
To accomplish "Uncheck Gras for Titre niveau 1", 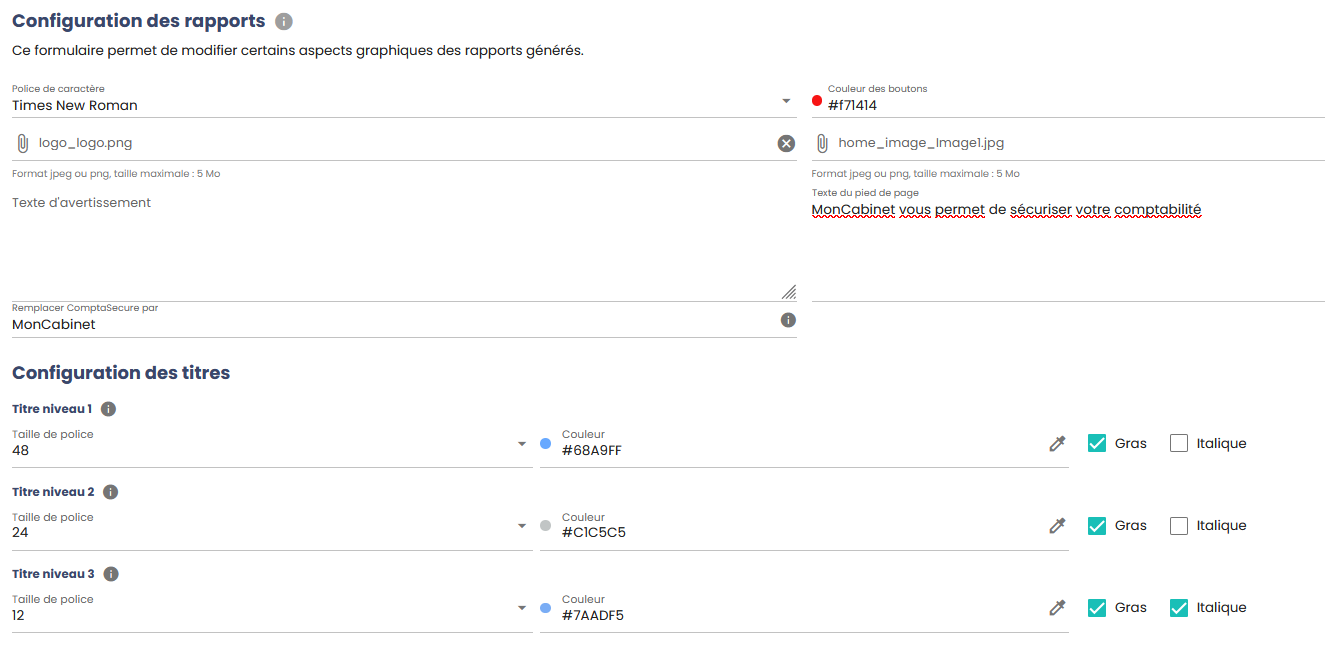I will click(1097, 443).
